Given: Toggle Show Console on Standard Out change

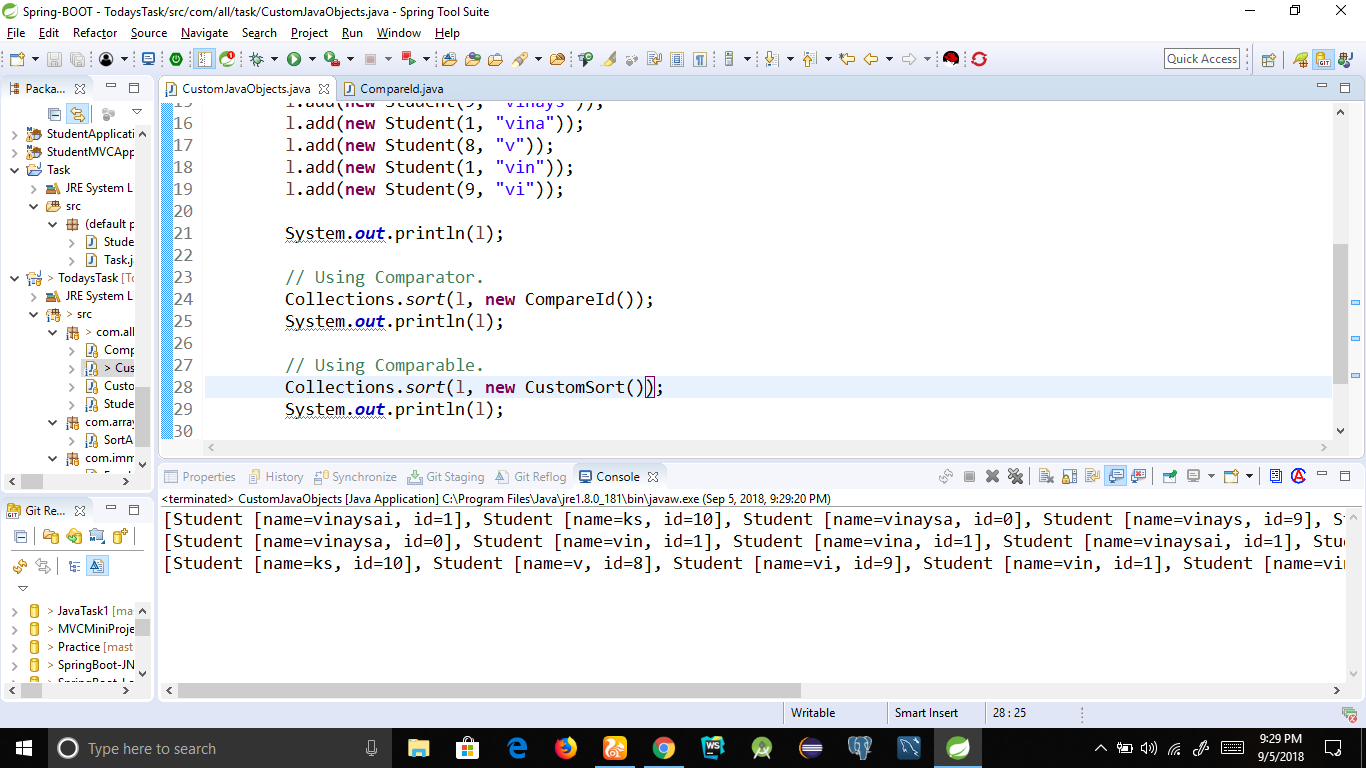Looking at the screenshot, I should [x=1115, y=477].
